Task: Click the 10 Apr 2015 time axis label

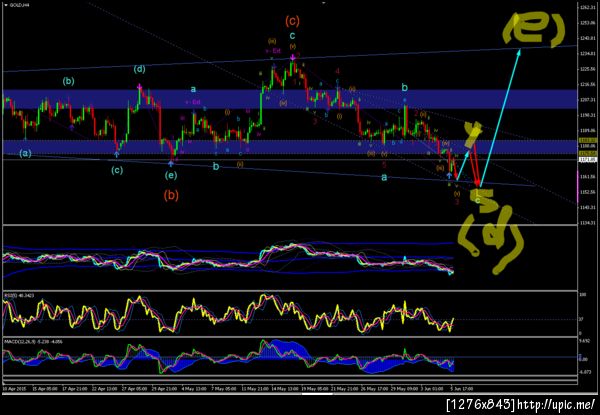Action: [x=13, y=389]
